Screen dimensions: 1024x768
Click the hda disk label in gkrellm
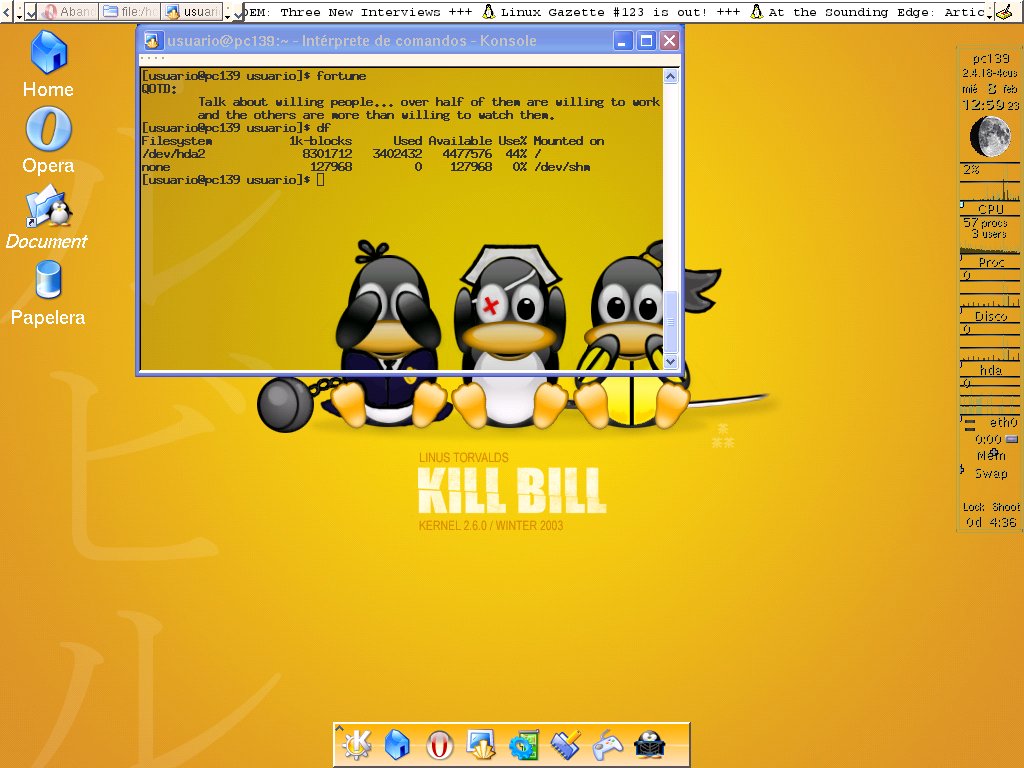991,370
